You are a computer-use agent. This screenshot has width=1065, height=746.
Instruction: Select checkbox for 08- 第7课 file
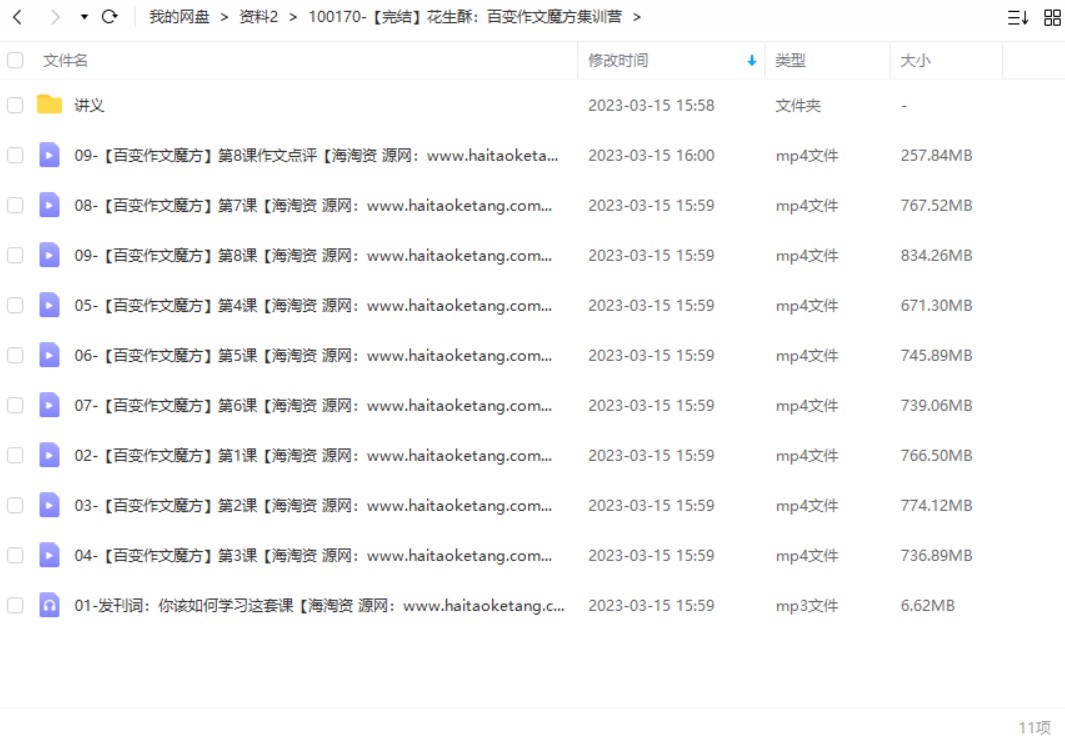coord(15,205)
